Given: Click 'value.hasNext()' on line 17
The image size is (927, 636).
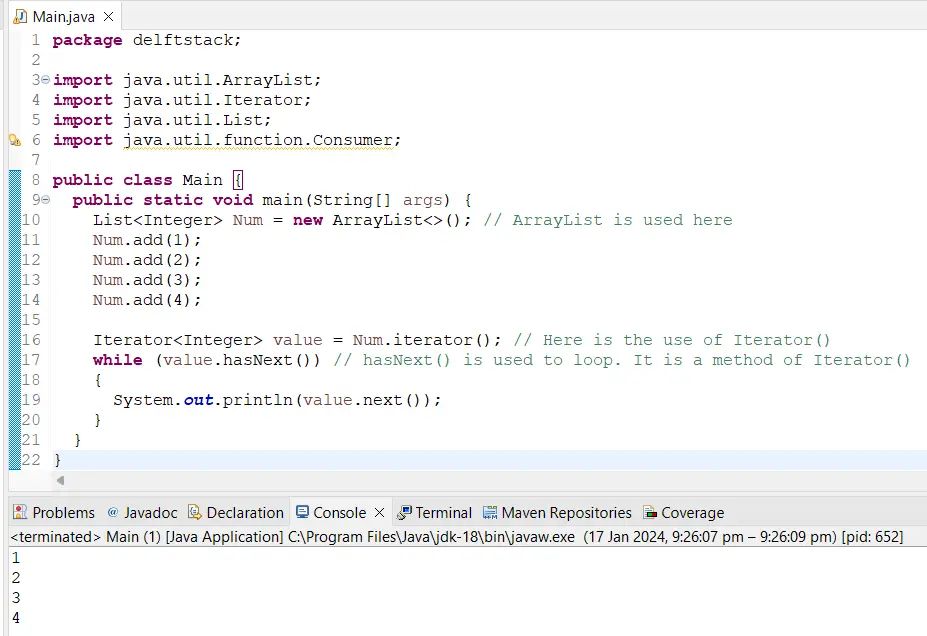Looking at the screenshot, I should pos(237,360).
